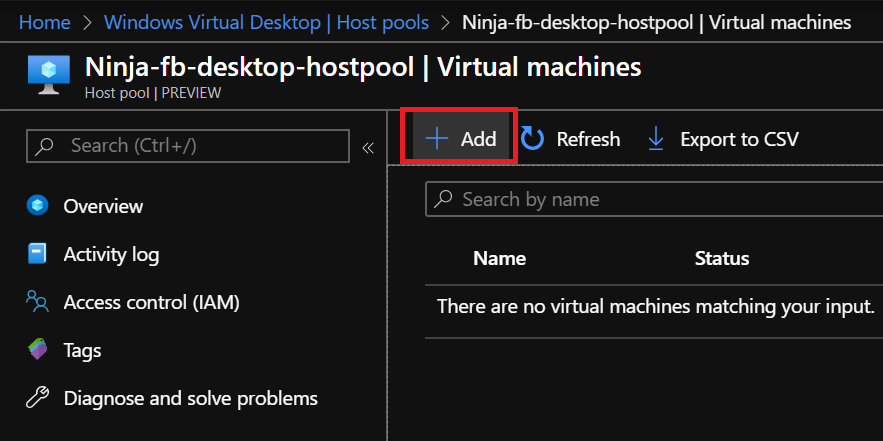Open Diagnose and solve problems item
Image resolution: width=883 pixels, height=441 pixels.
(190, 399)
